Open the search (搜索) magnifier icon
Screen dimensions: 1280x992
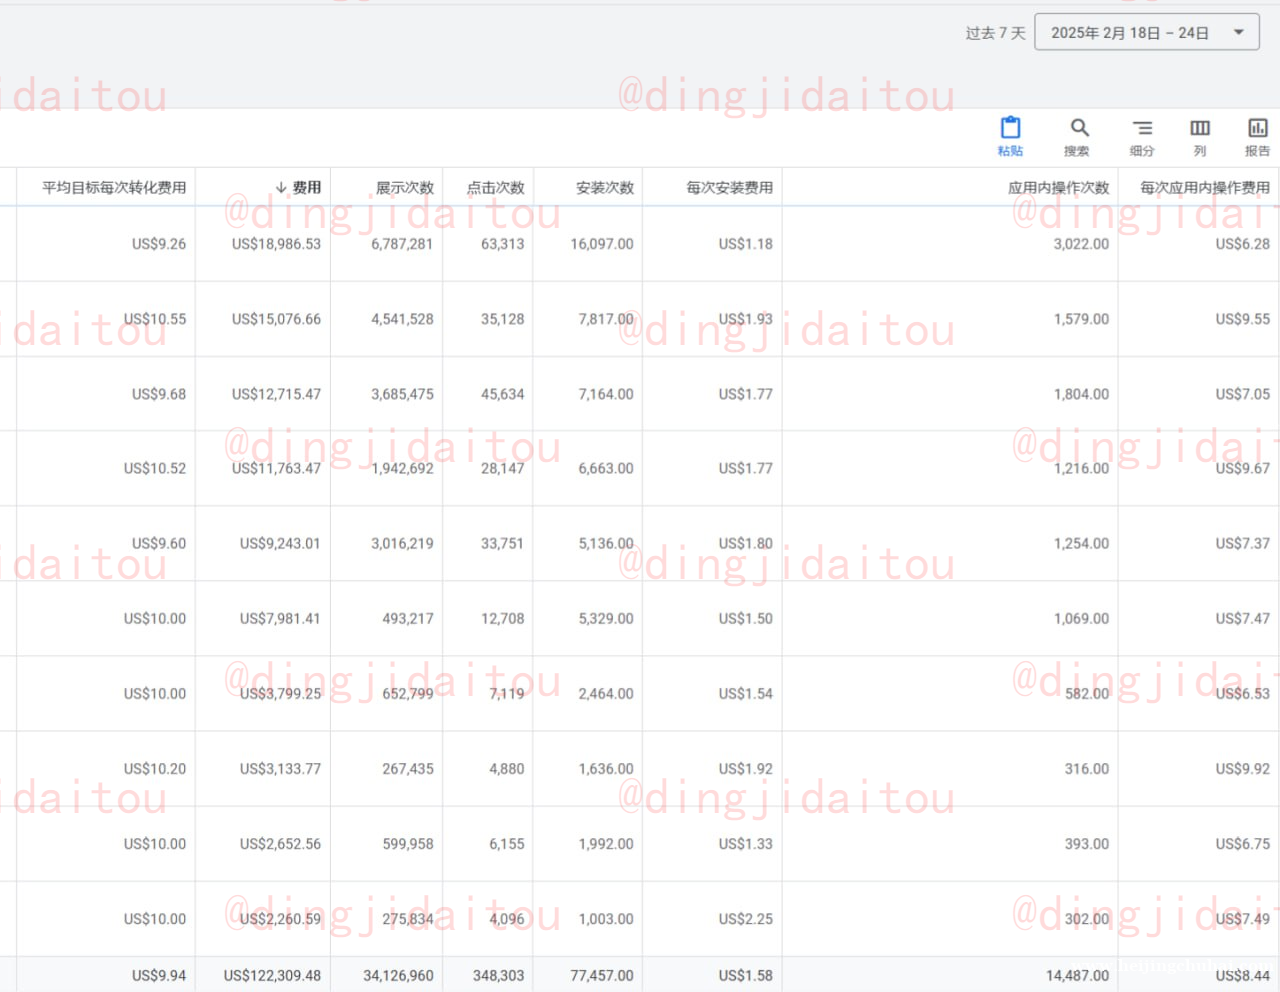(1079, 128)
